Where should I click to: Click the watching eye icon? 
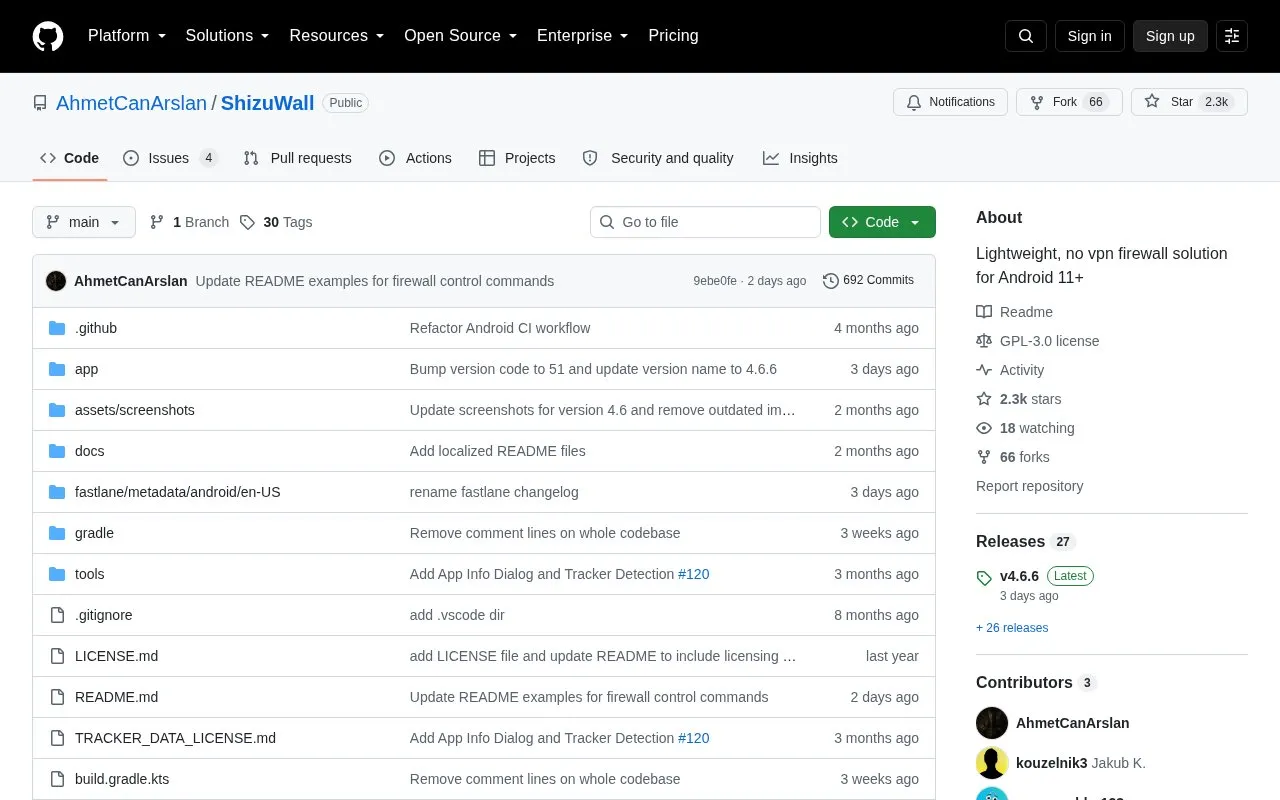(x=984, y=428)
